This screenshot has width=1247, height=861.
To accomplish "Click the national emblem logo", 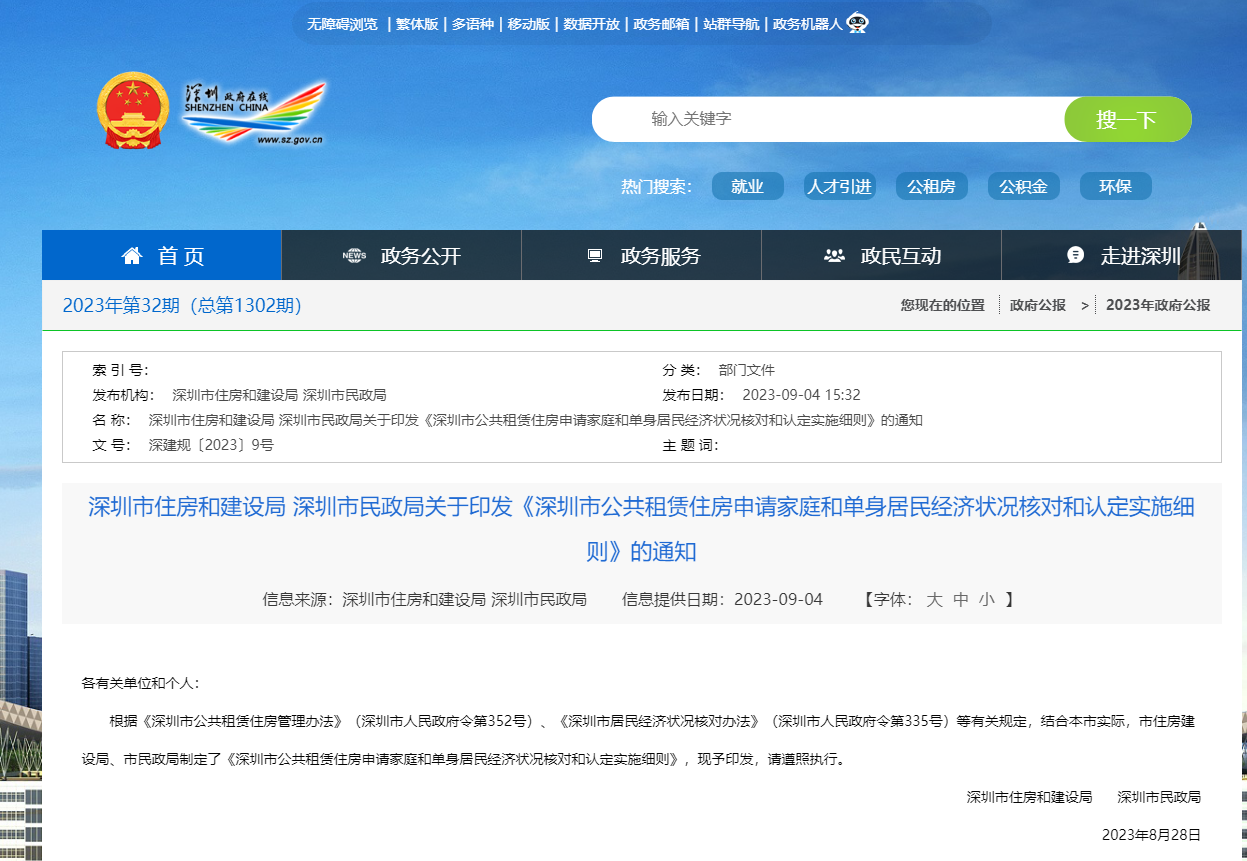I will 133,111.
